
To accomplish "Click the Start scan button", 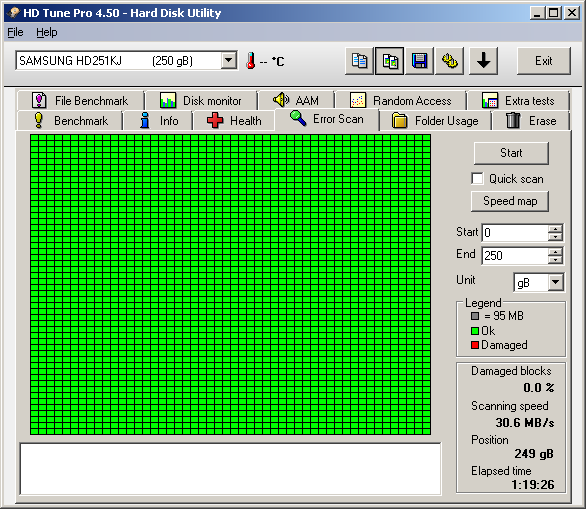I will tap(511, 153).
